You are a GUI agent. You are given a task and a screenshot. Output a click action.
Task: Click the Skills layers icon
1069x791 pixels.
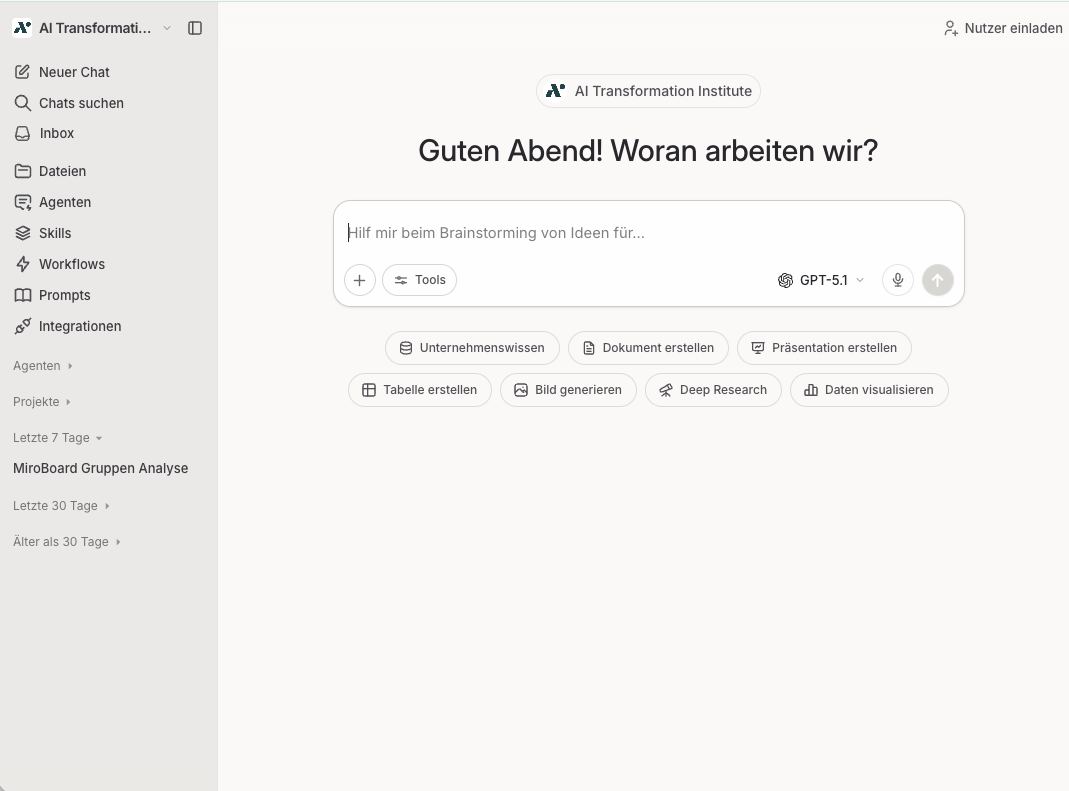(22, 233)
